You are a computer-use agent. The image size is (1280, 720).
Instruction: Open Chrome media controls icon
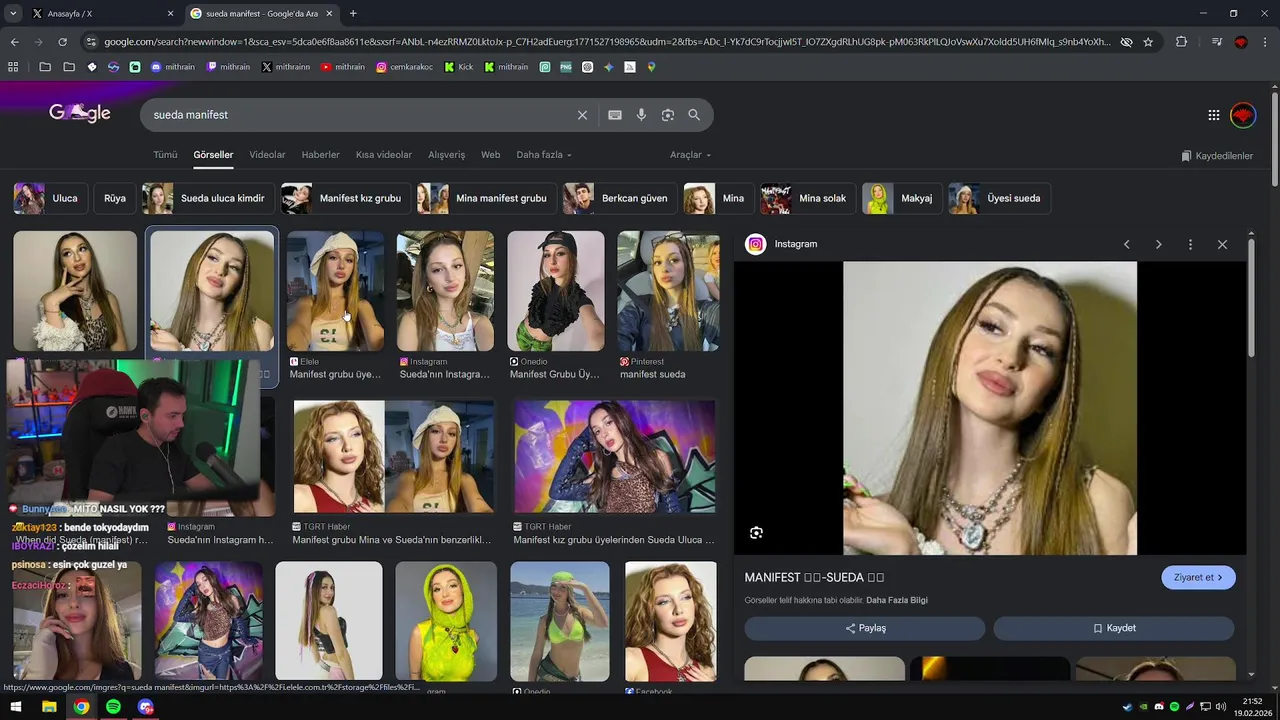coord(1217,42)
